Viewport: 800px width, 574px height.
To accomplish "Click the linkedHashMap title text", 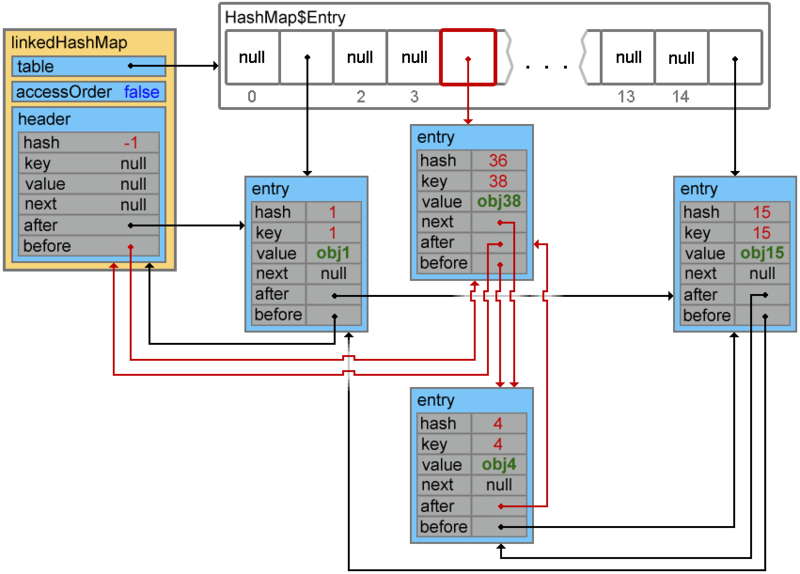I will click(69, 43).
